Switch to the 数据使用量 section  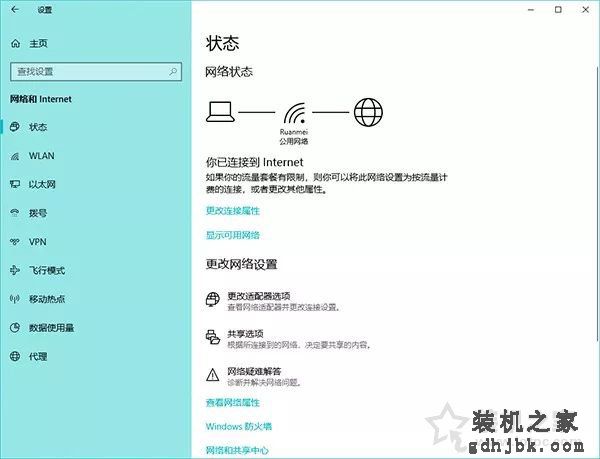pyautogui.click(x=52, y=327)
